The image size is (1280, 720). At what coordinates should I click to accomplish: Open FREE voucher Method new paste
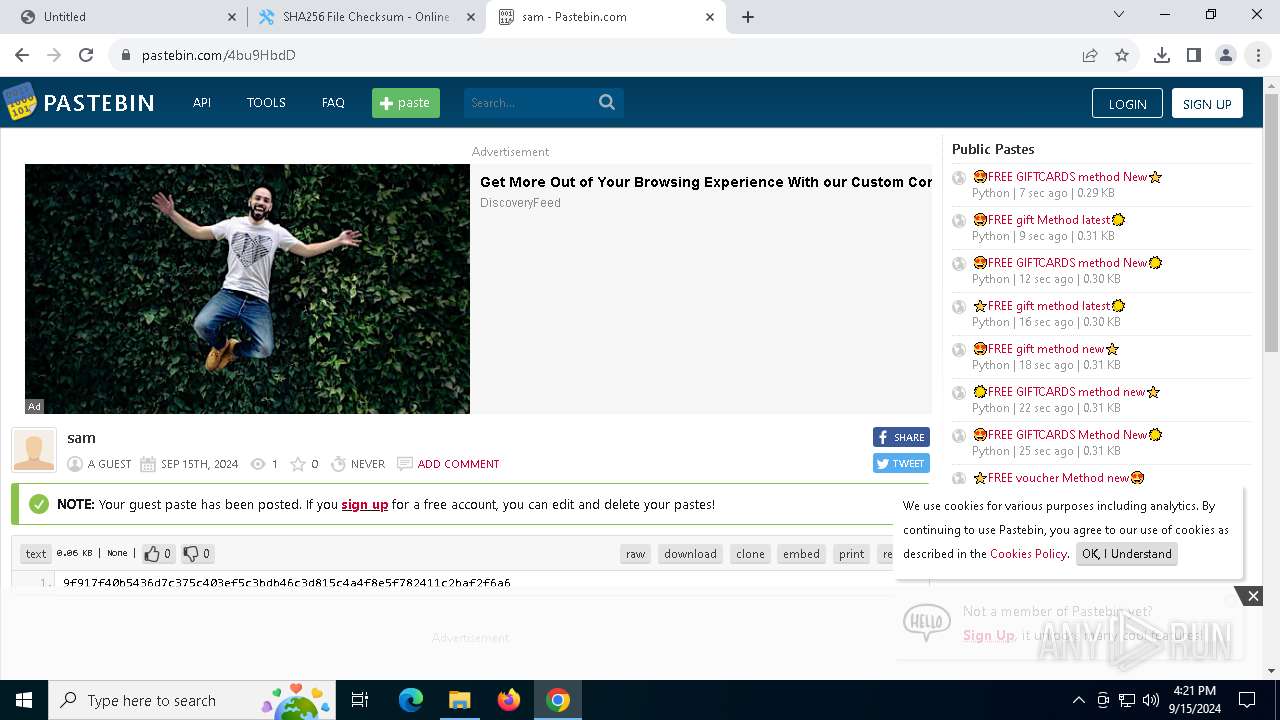tap(1058, 477)
